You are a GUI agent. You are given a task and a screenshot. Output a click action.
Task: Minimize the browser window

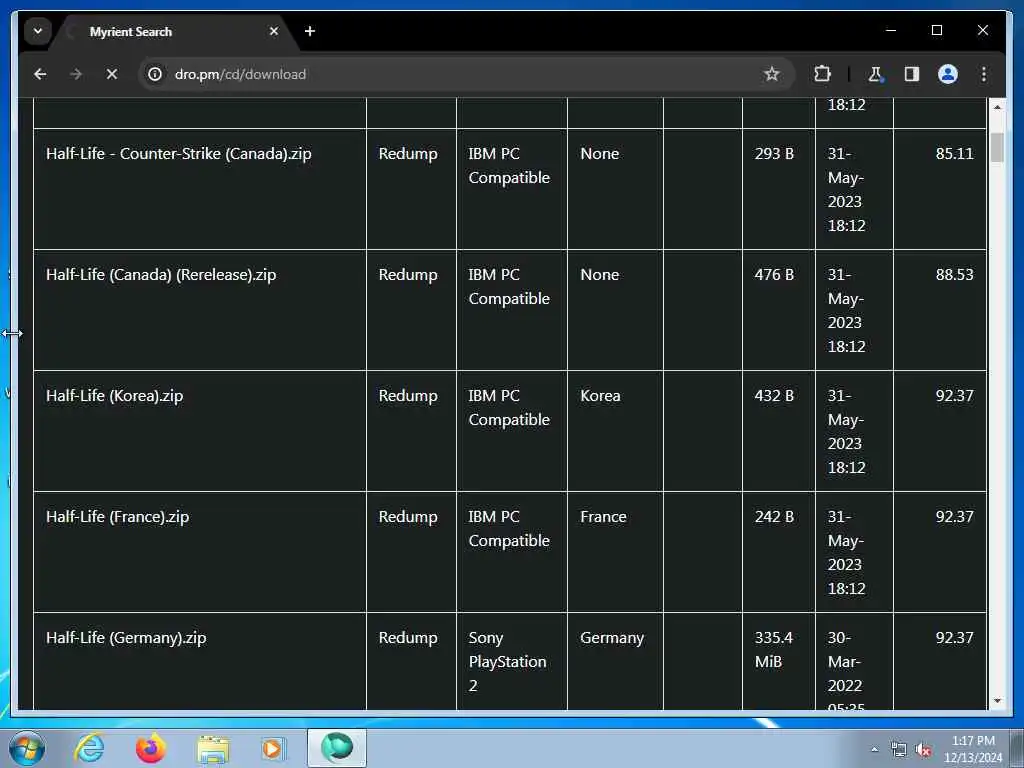coord(891,31)
